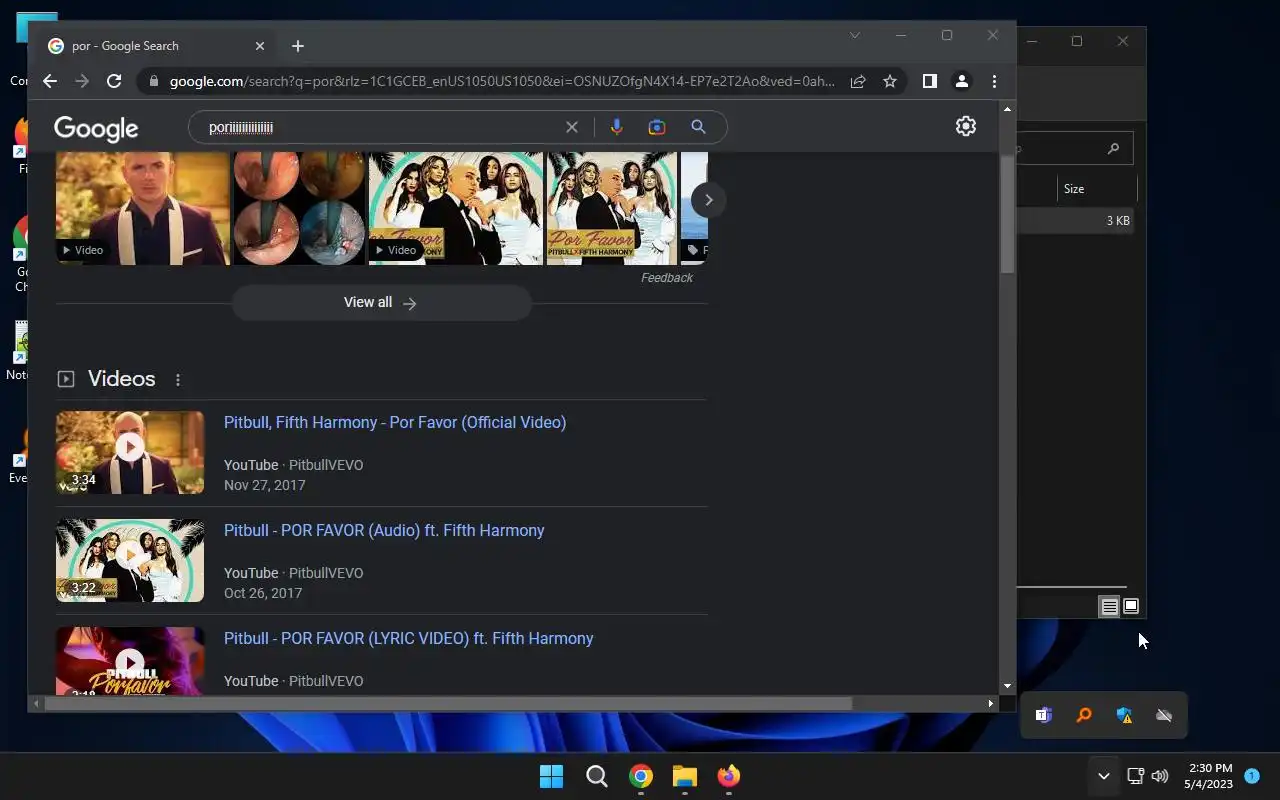Image resolution: width=1280 pixels, height=800 pixels.
Task: Open a new Chrome tab
Action: 298,46
